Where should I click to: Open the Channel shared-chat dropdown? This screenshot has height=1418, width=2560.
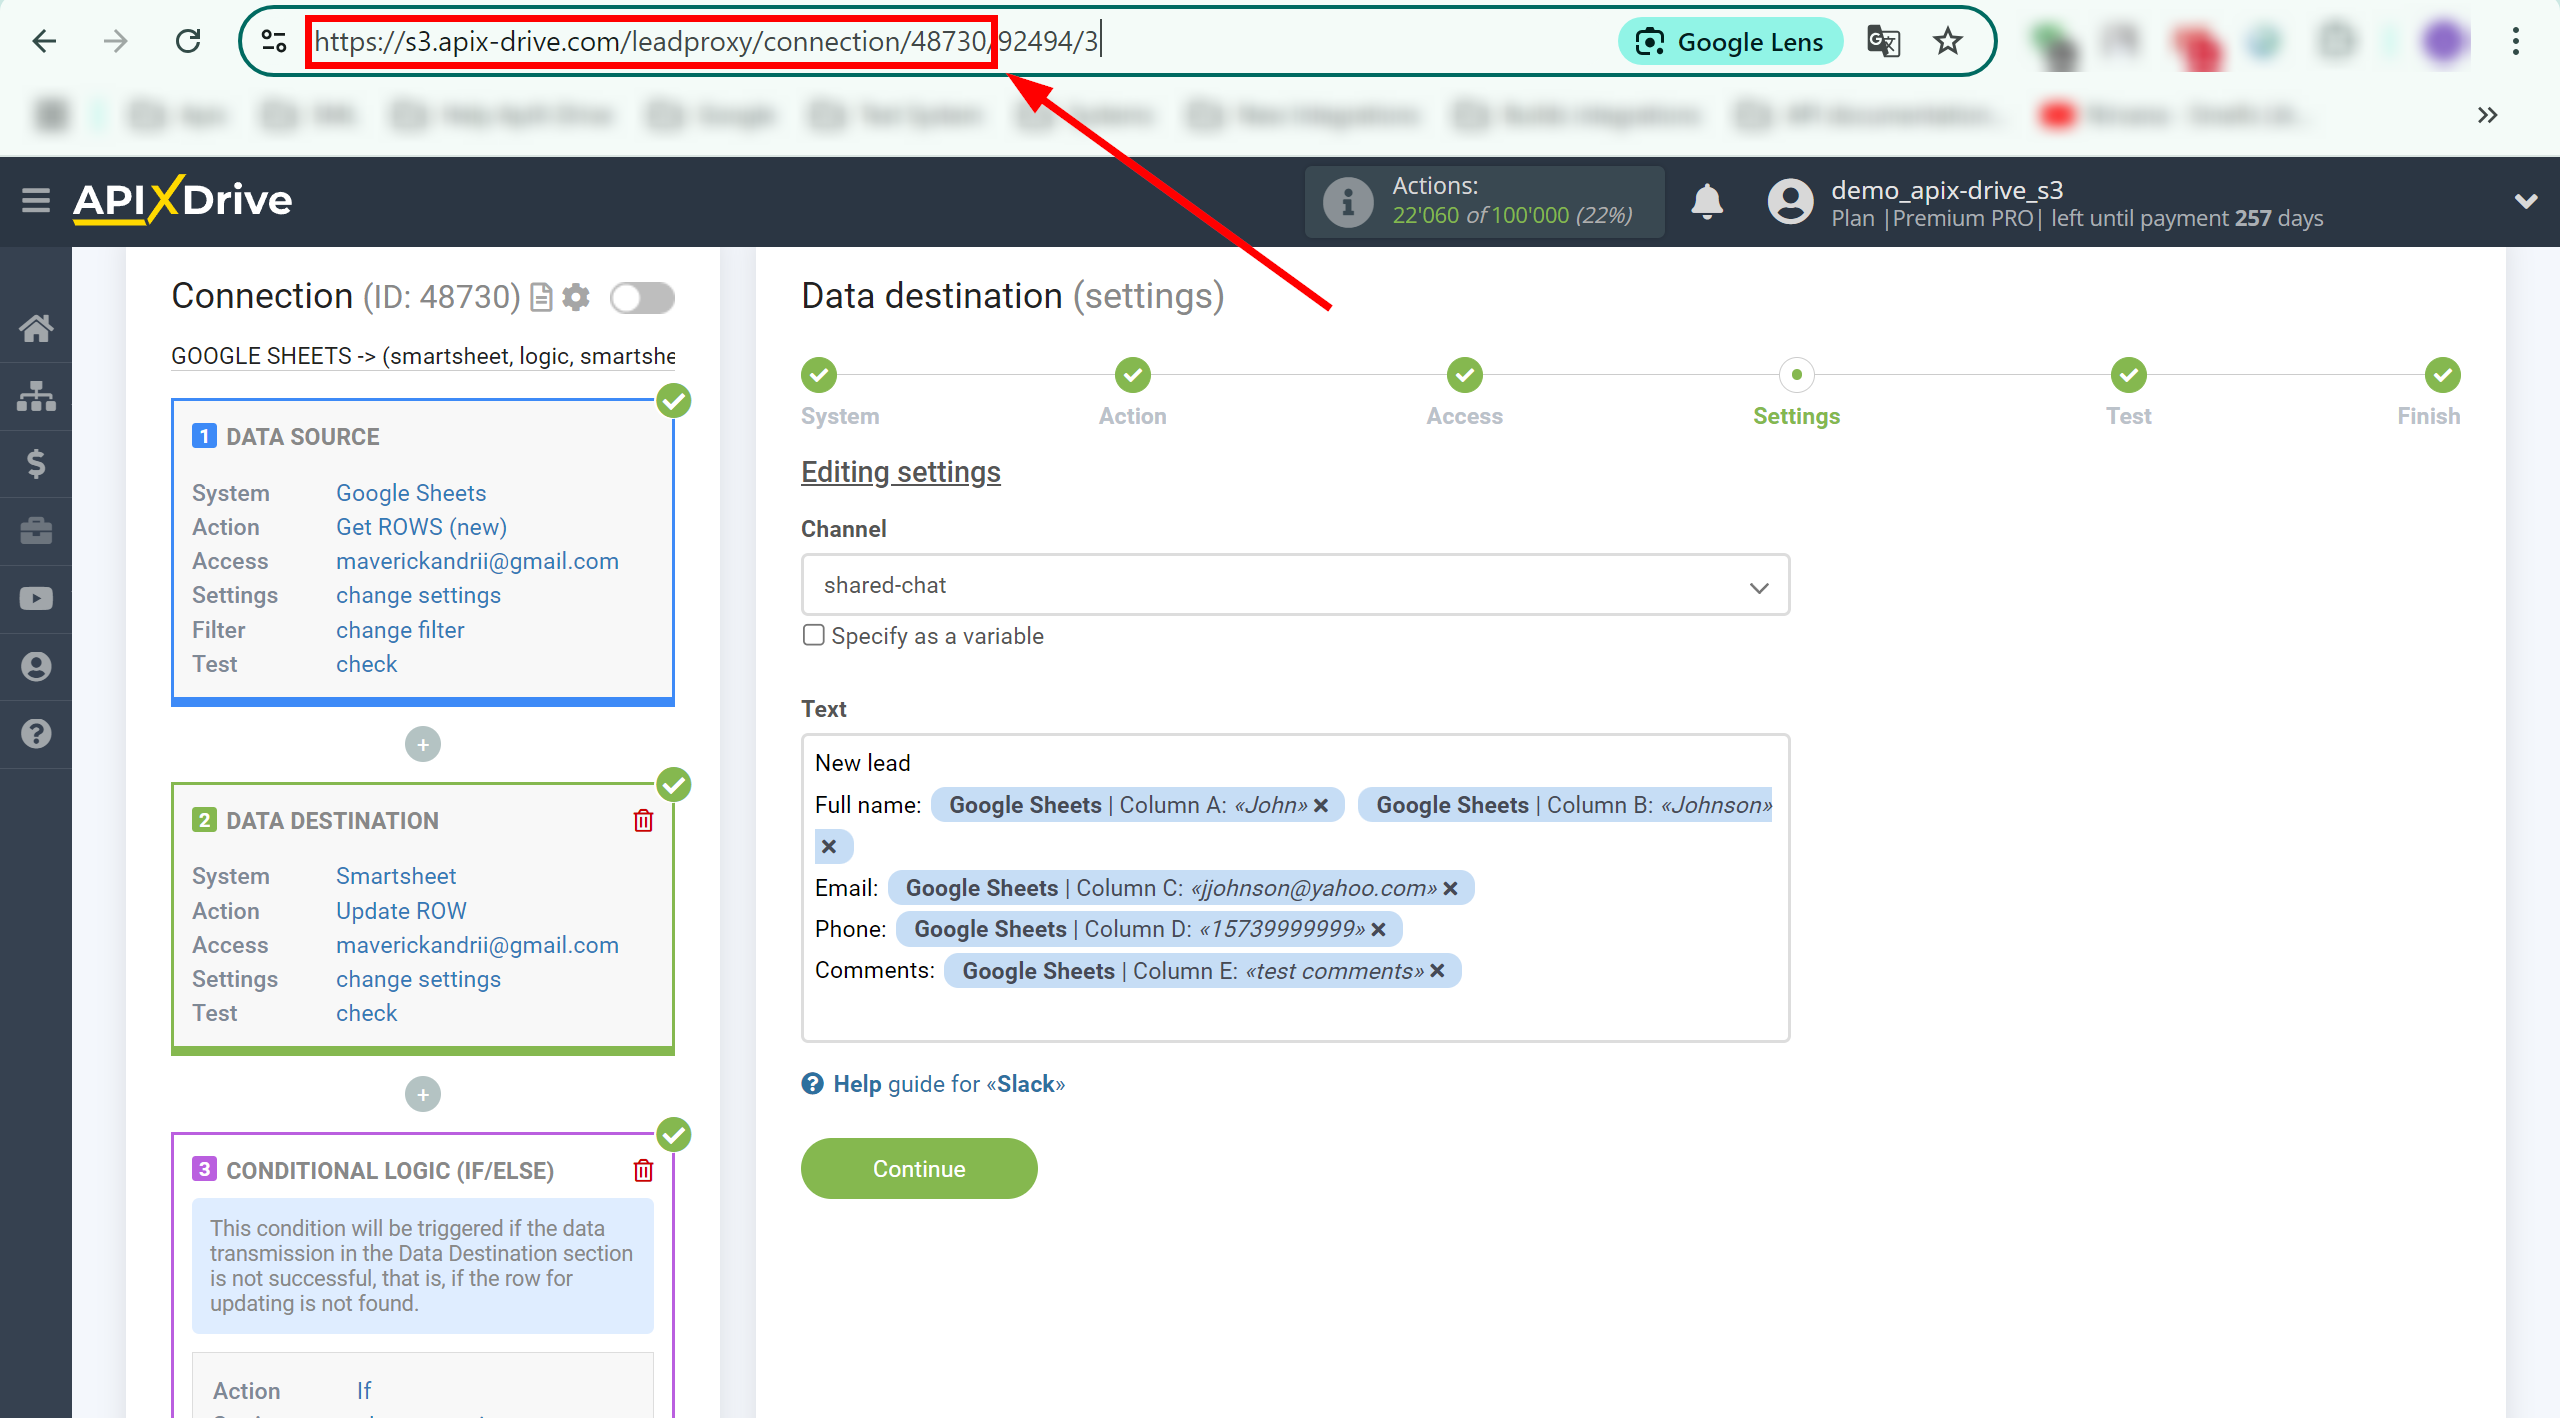[x=1295, y=585]
